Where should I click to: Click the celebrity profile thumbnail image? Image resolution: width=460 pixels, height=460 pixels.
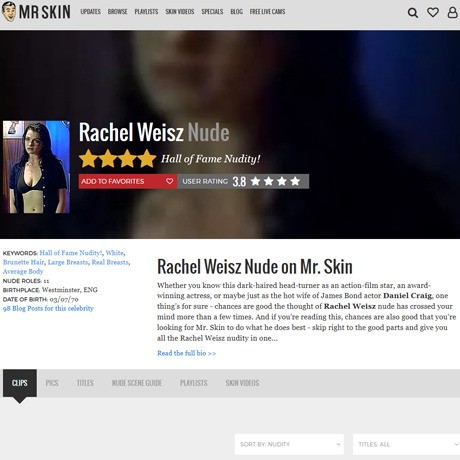36,167
